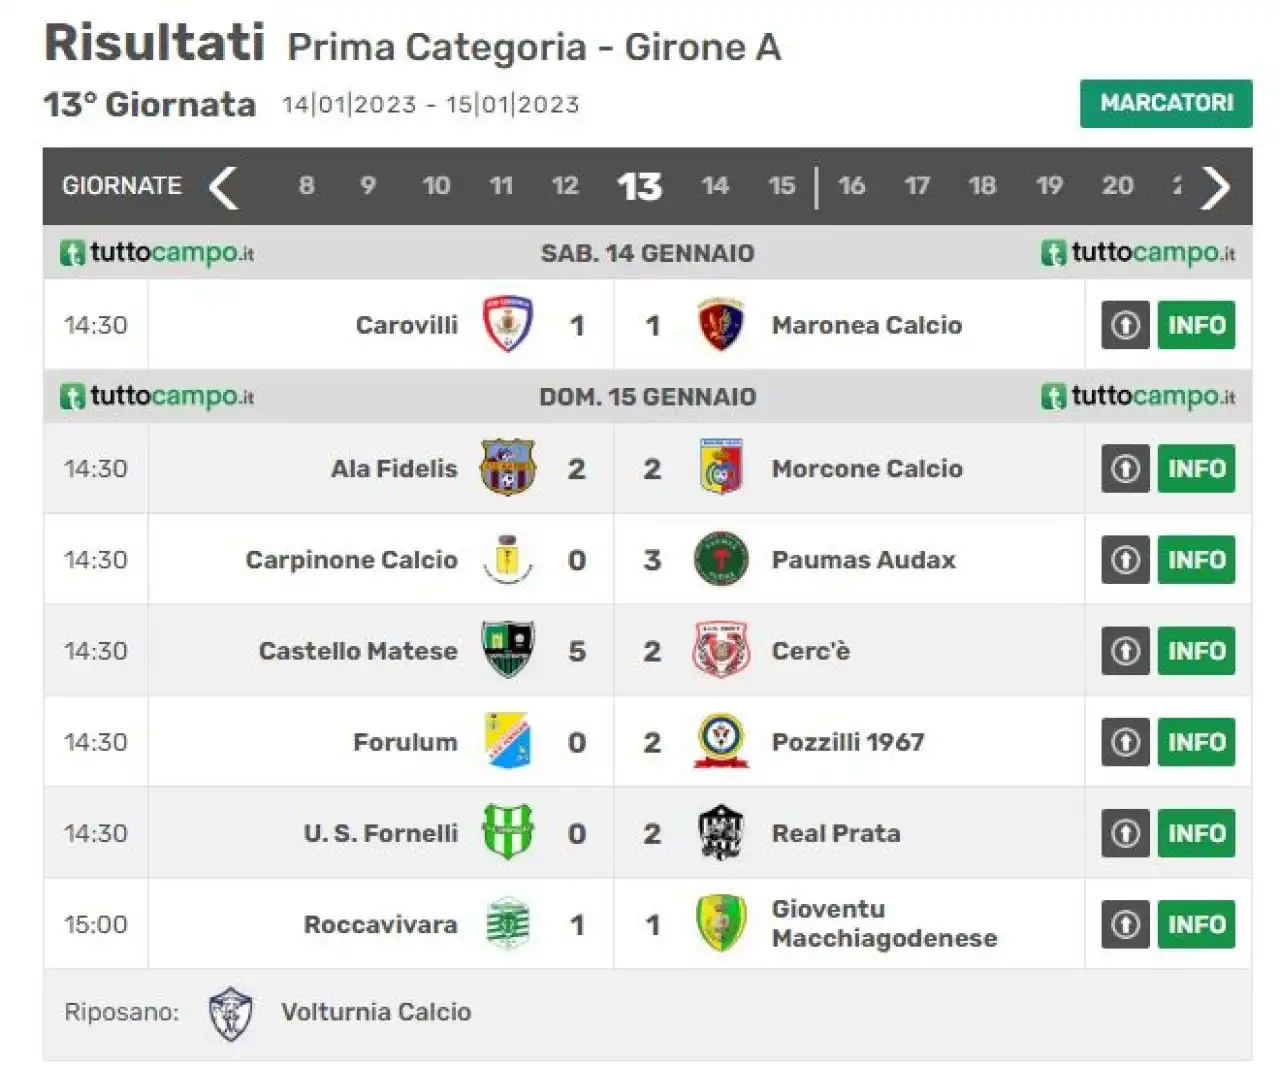Advance giornate list with right chevron
1280x1065 pixels.
tap(1215, 187)
